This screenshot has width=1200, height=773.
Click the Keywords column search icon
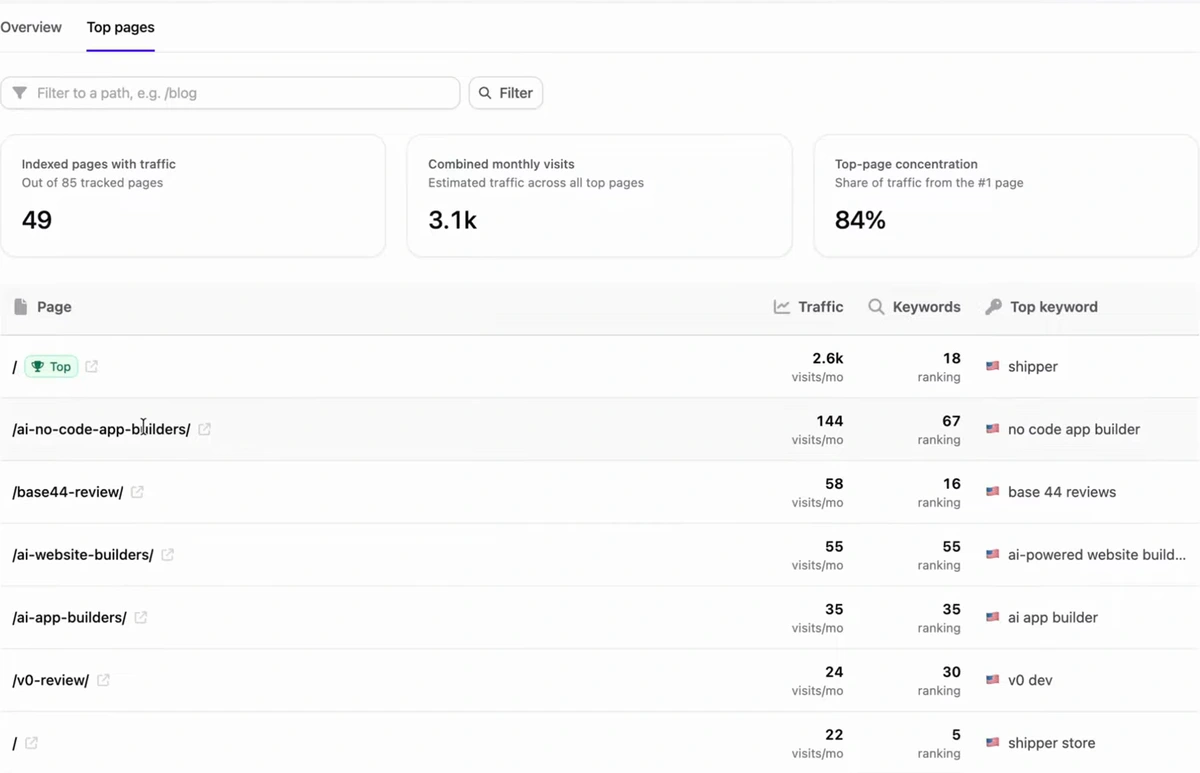pyautogui.click(x=876, y=307)
